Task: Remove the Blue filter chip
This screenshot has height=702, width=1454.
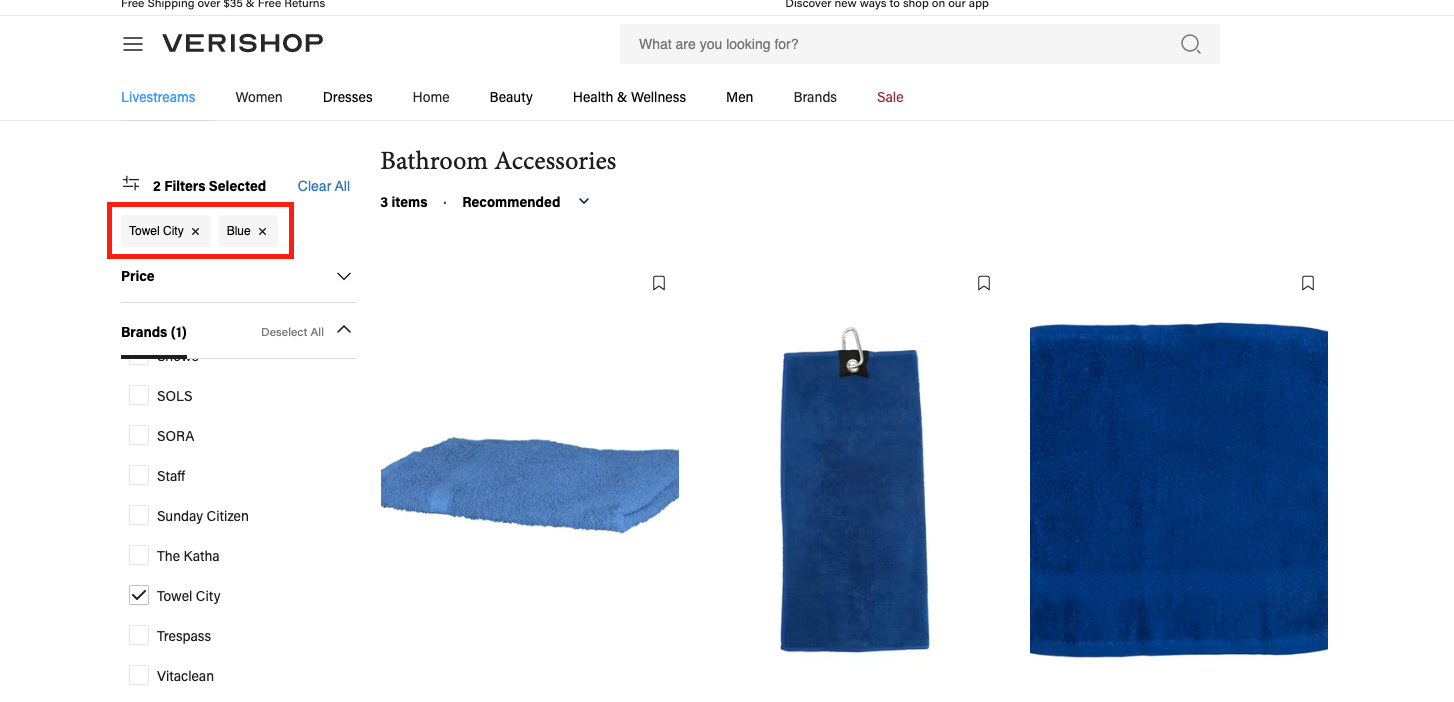Action: click(x=262, y=231)
